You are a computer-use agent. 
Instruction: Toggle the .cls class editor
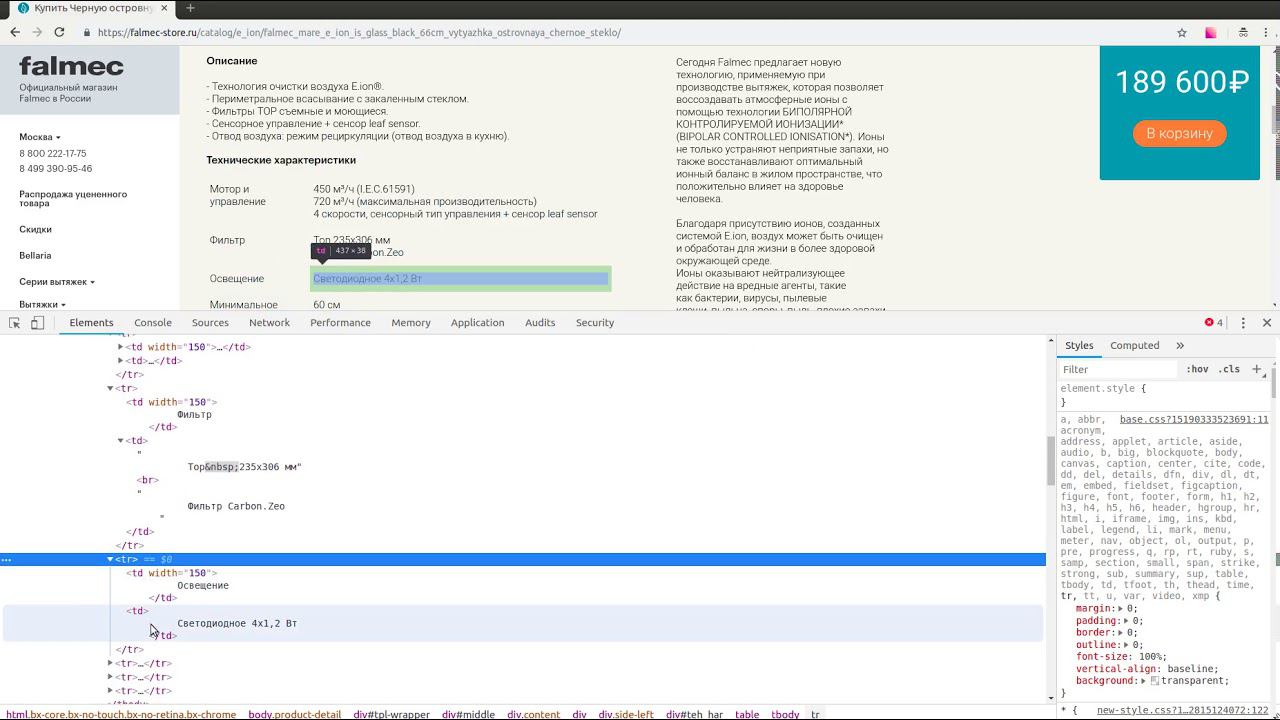(x=1229, y=369)
